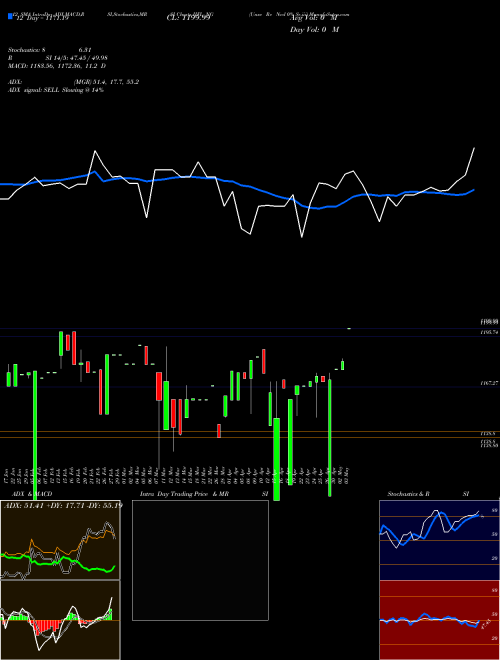Click the empty Intra Day Trading chart box
This screenshot has width=500, height=660.
coord(200,560)
